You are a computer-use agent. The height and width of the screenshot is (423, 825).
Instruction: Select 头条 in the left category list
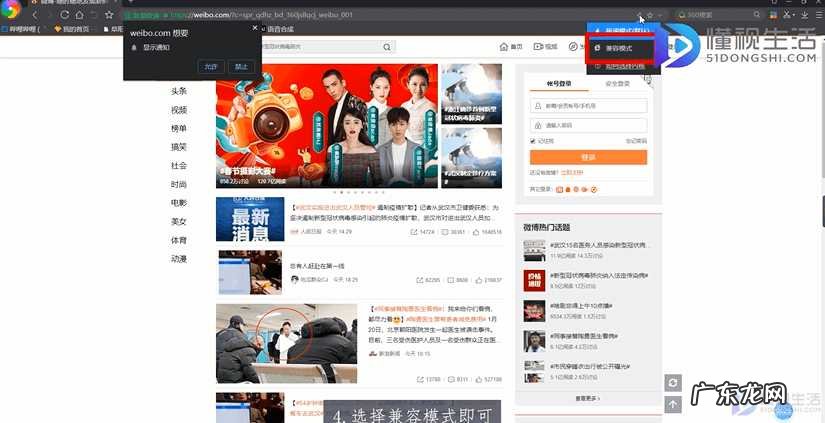coord(179,91)
